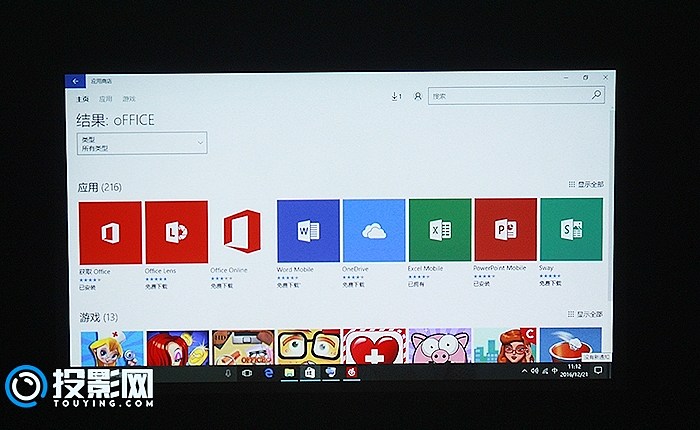Click the store window vertical scrollbar

(610, 203)
